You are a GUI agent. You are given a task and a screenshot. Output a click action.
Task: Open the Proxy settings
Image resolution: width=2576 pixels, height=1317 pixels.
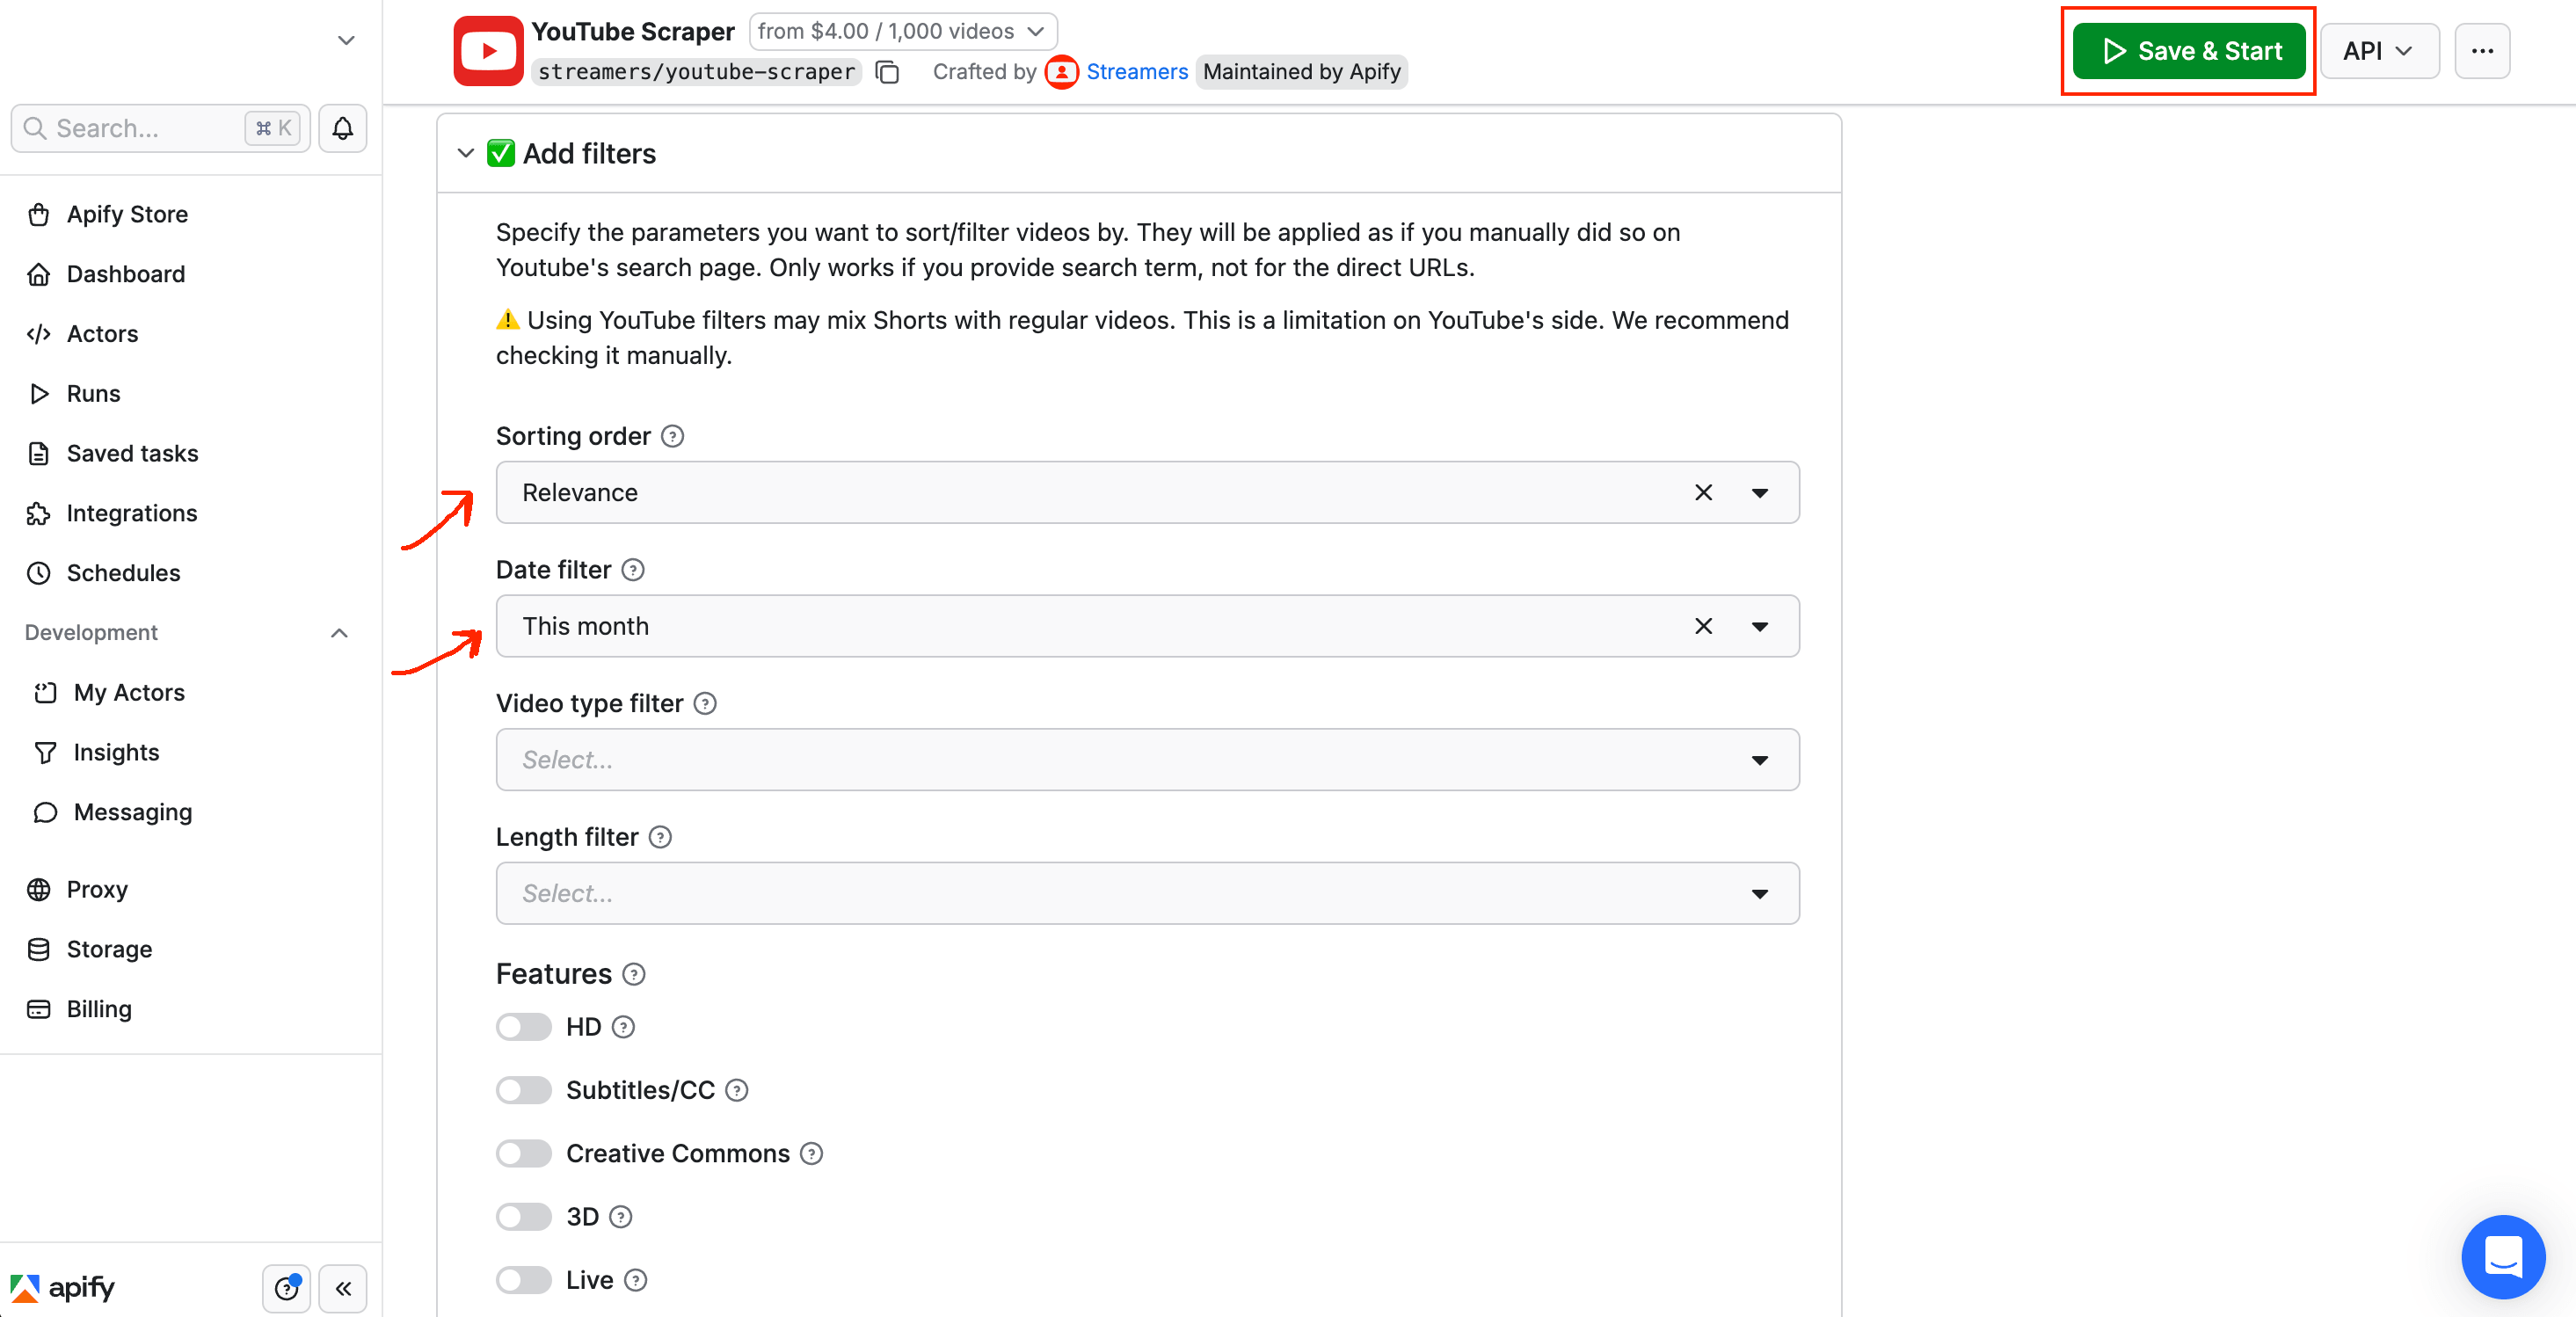(97, 888)
